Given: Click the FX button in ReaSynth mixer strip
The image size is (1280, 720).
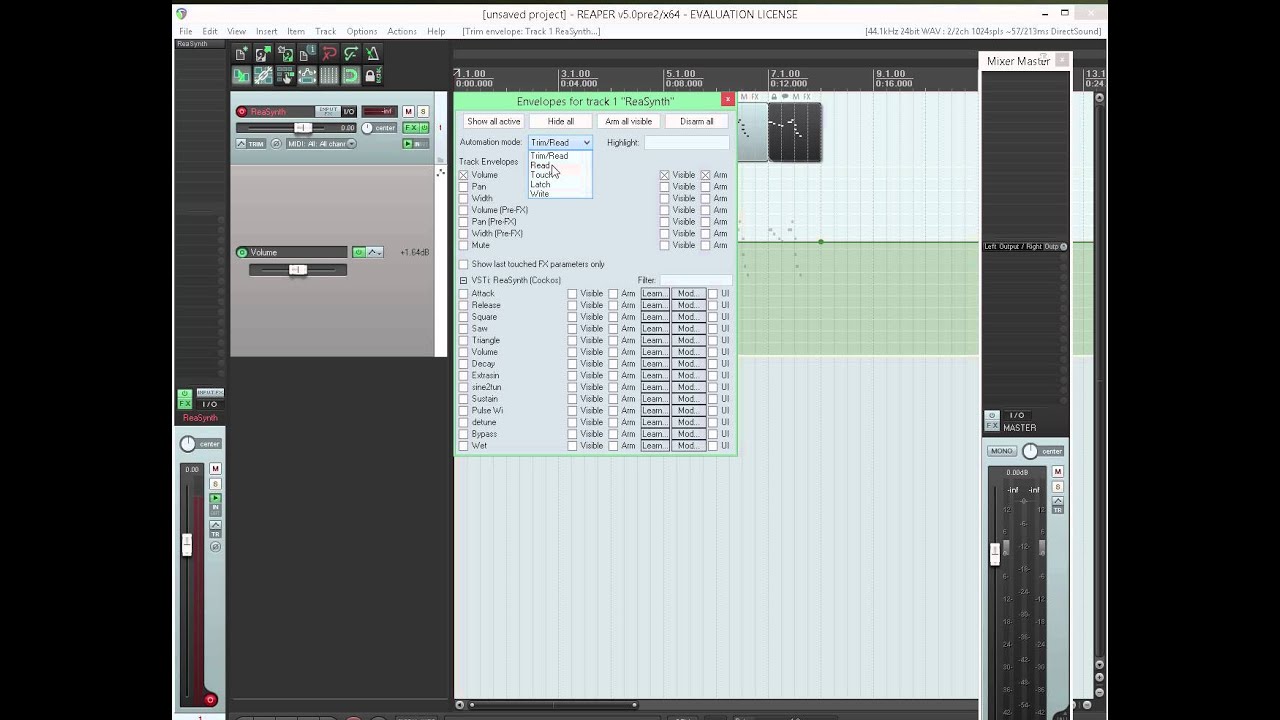Looking at the screenshot, I should (184, 403).
